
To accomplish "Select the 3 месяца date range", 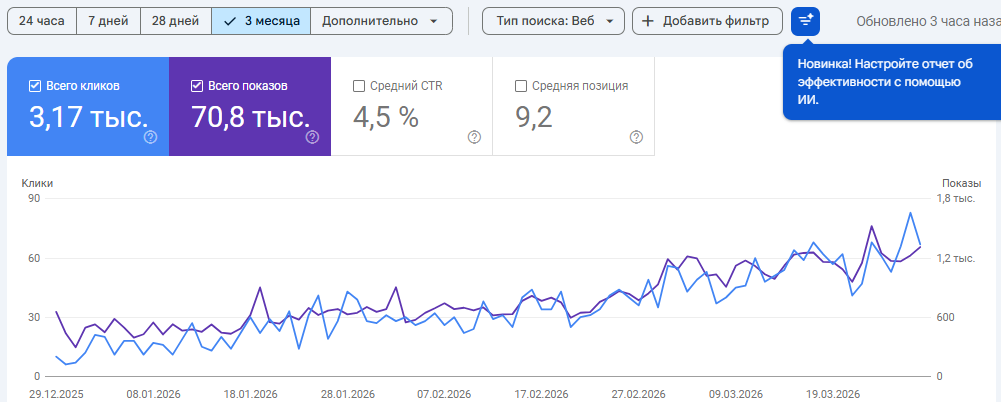I will click(261, 20).
